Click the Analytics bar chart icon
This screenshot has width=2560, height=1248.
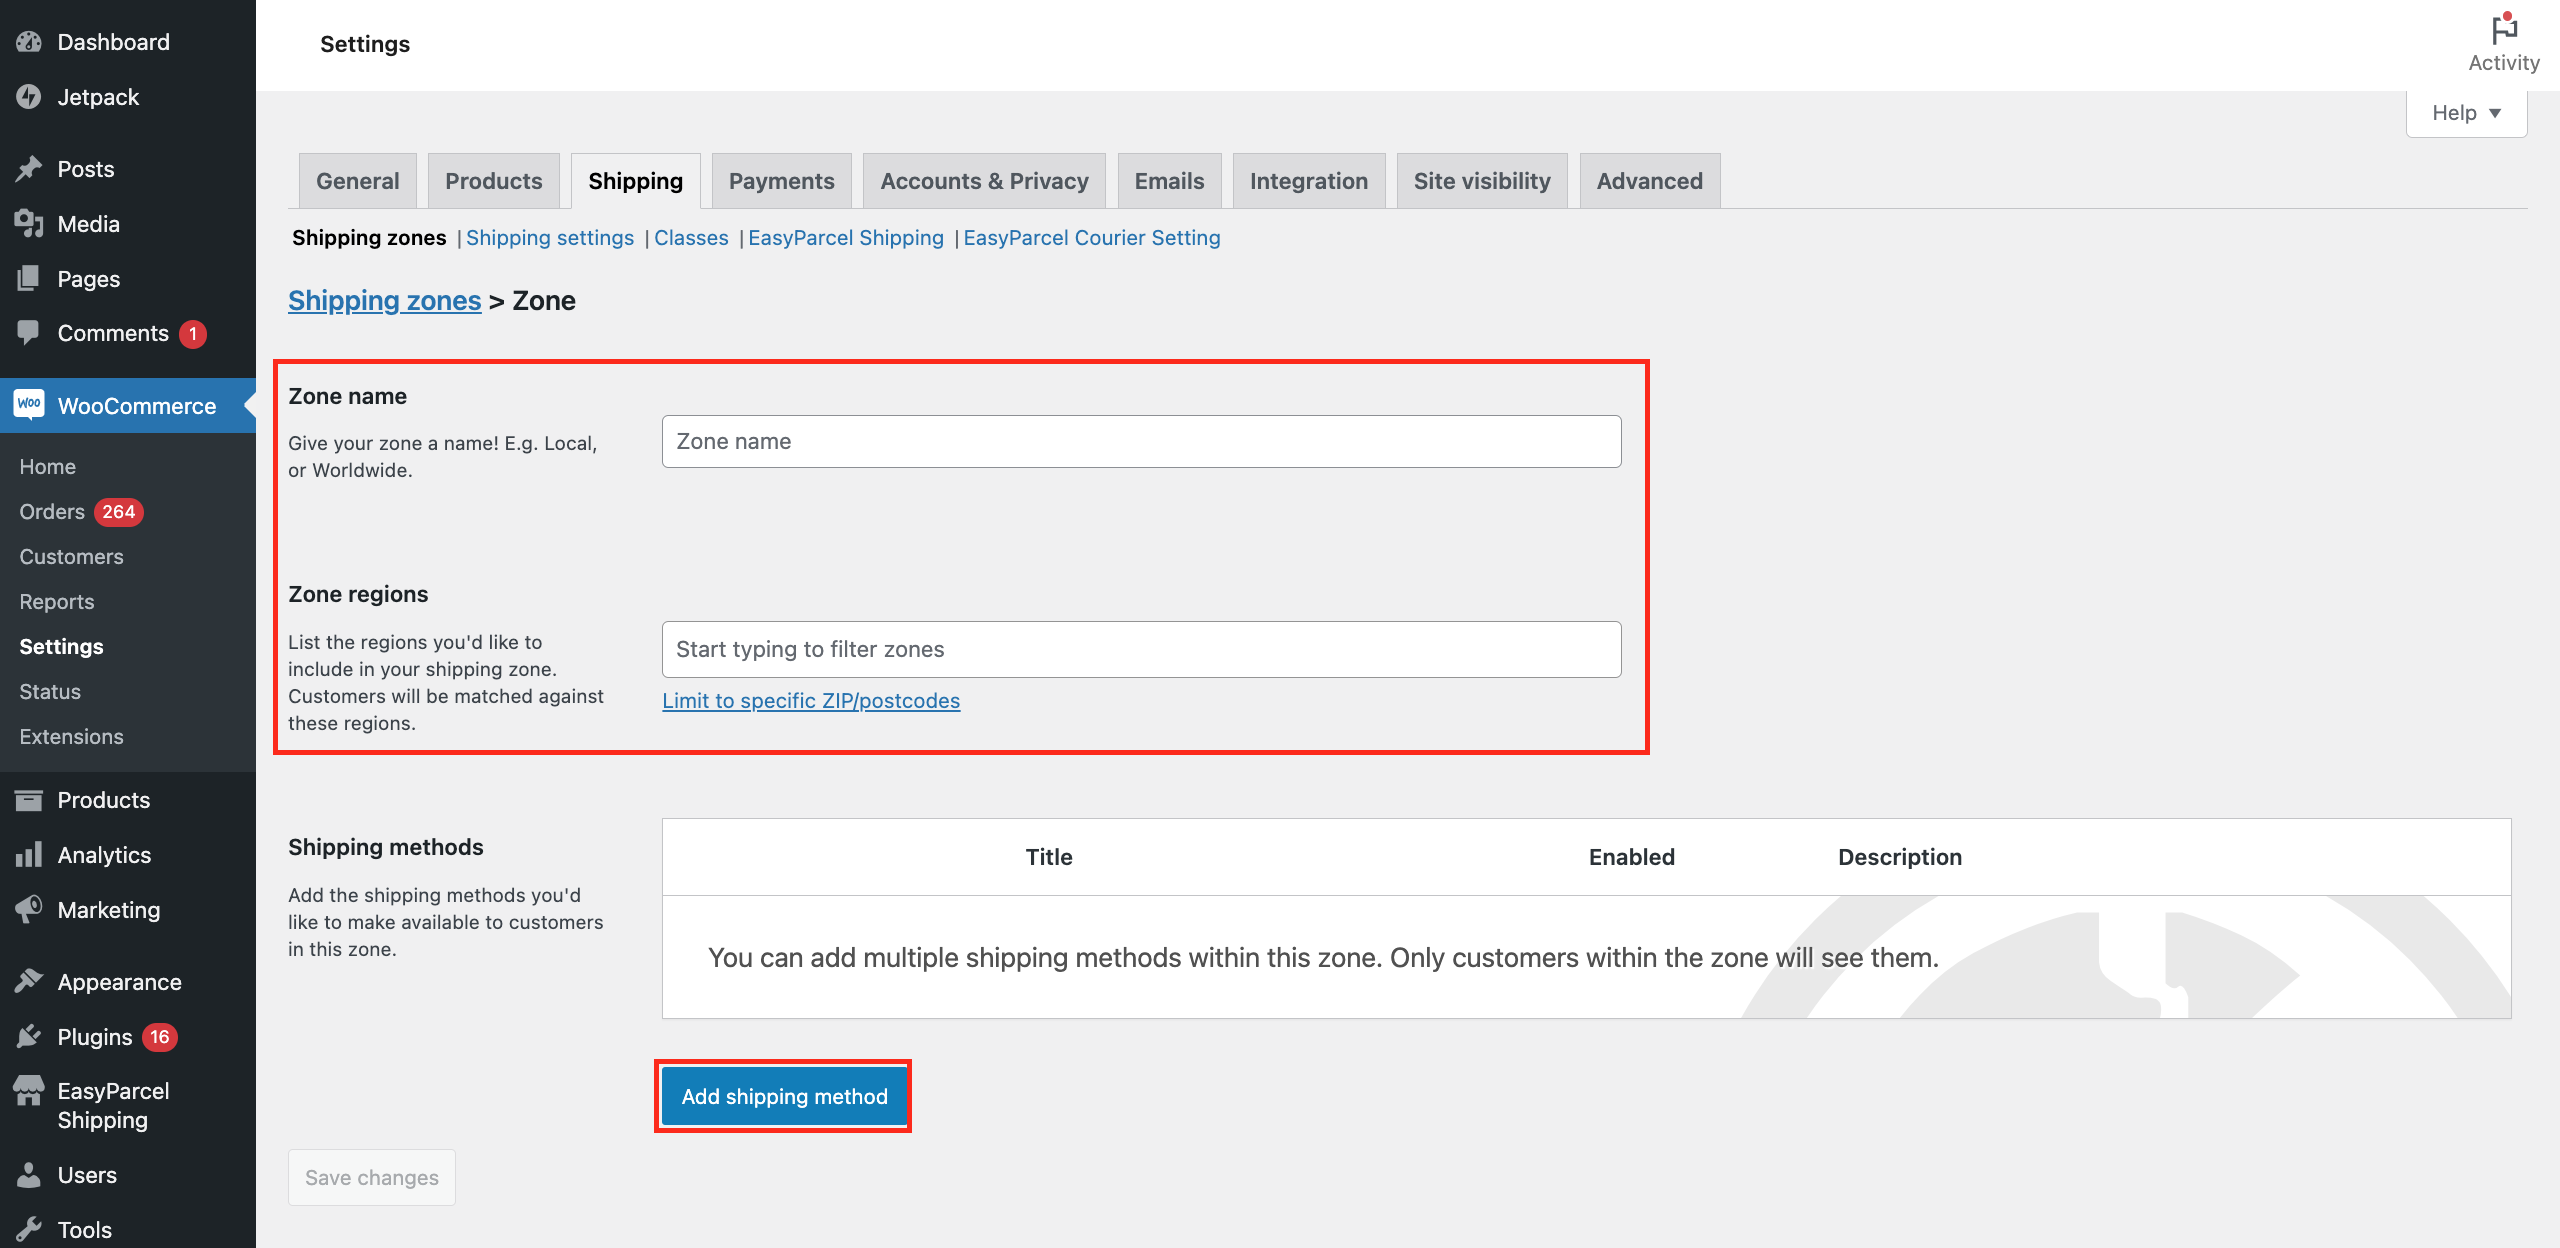(x=29, y=855)
